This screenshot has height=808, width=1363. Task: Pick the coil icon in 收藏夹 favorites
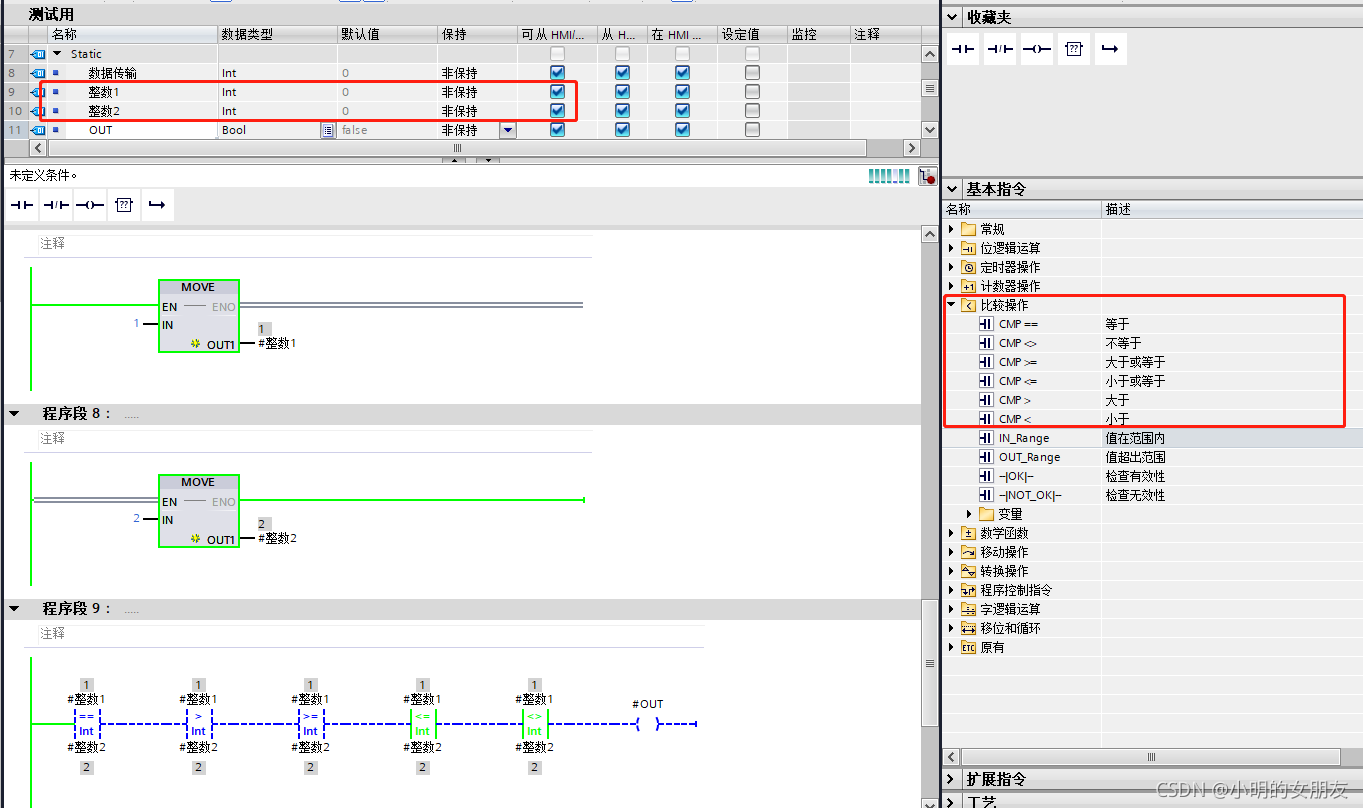pos(1037,49)
